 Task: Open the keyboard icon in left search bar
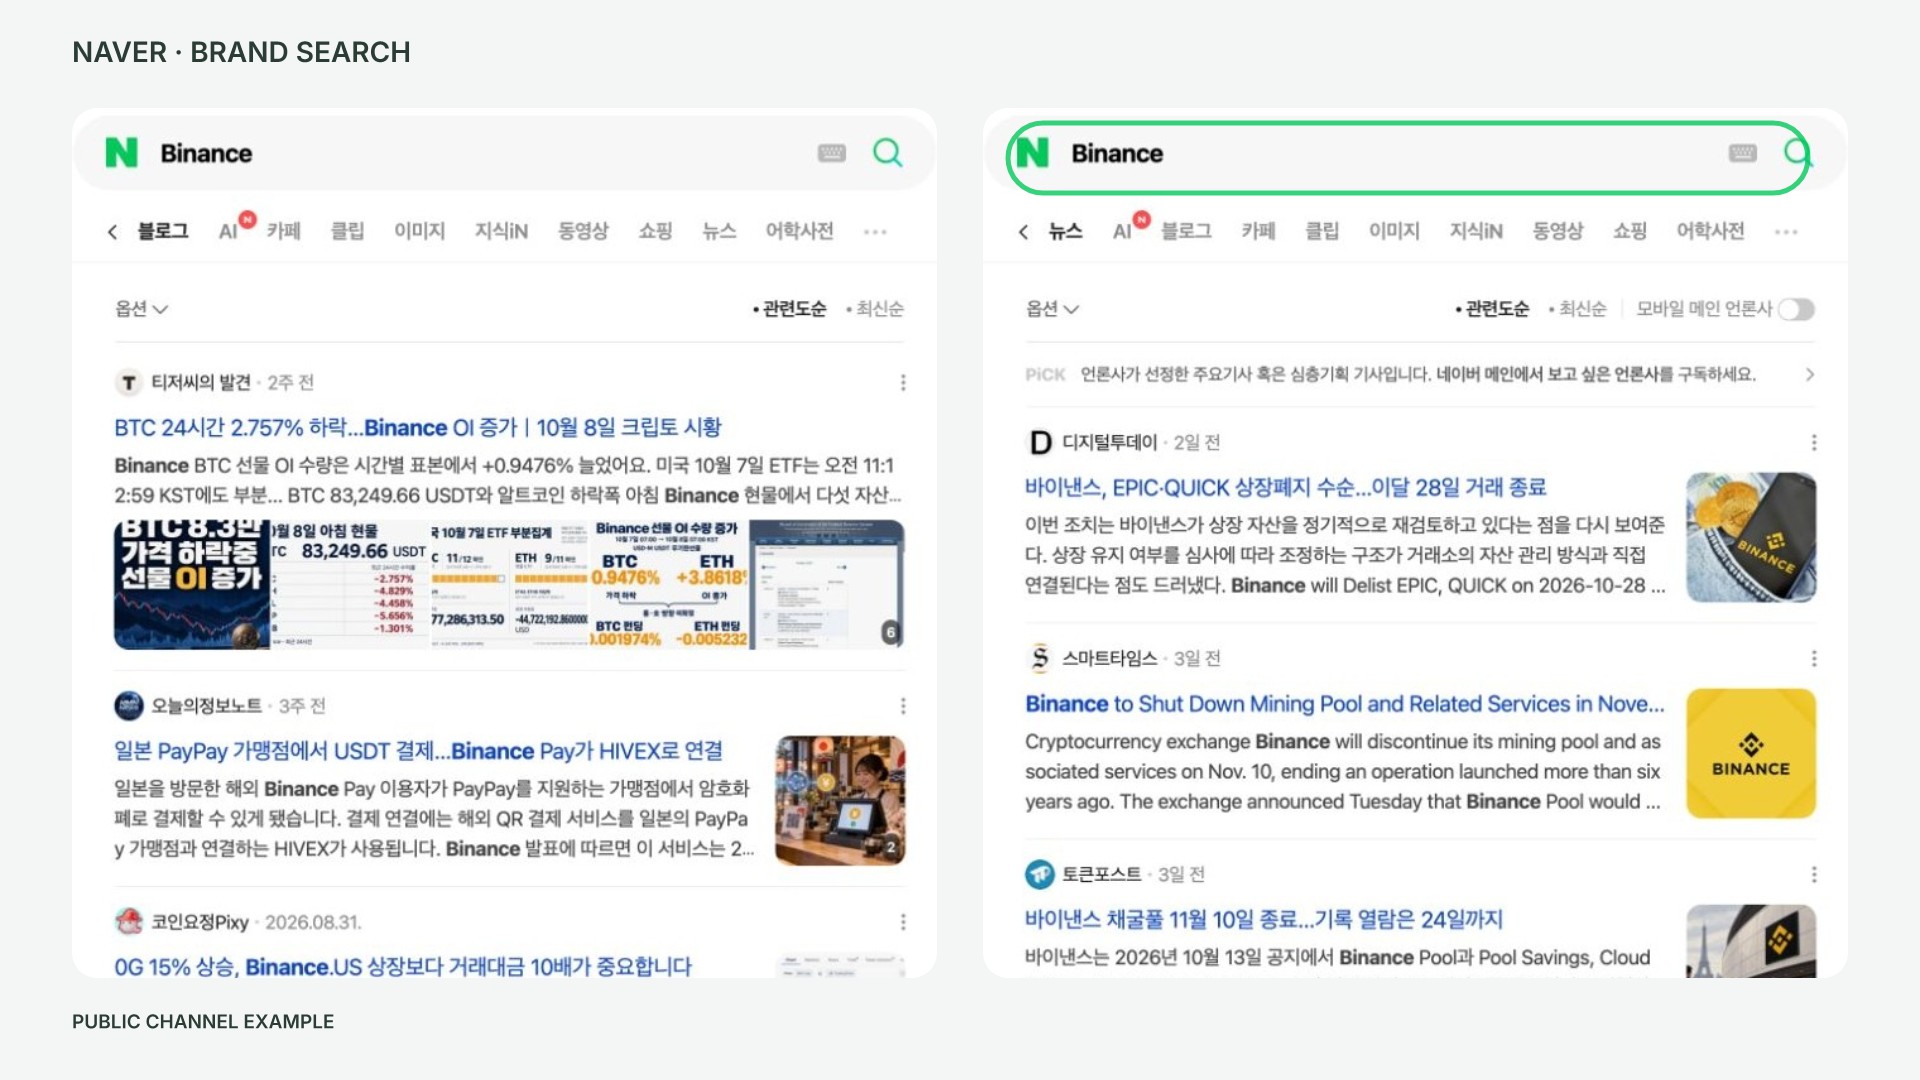click(831, 153)
